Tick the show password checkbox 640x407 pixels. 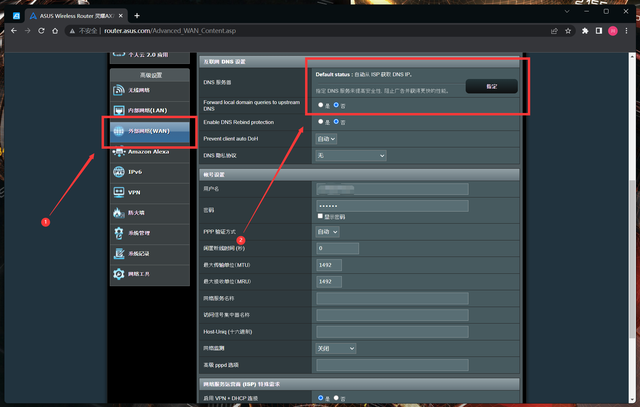click(x=320, y=216)
